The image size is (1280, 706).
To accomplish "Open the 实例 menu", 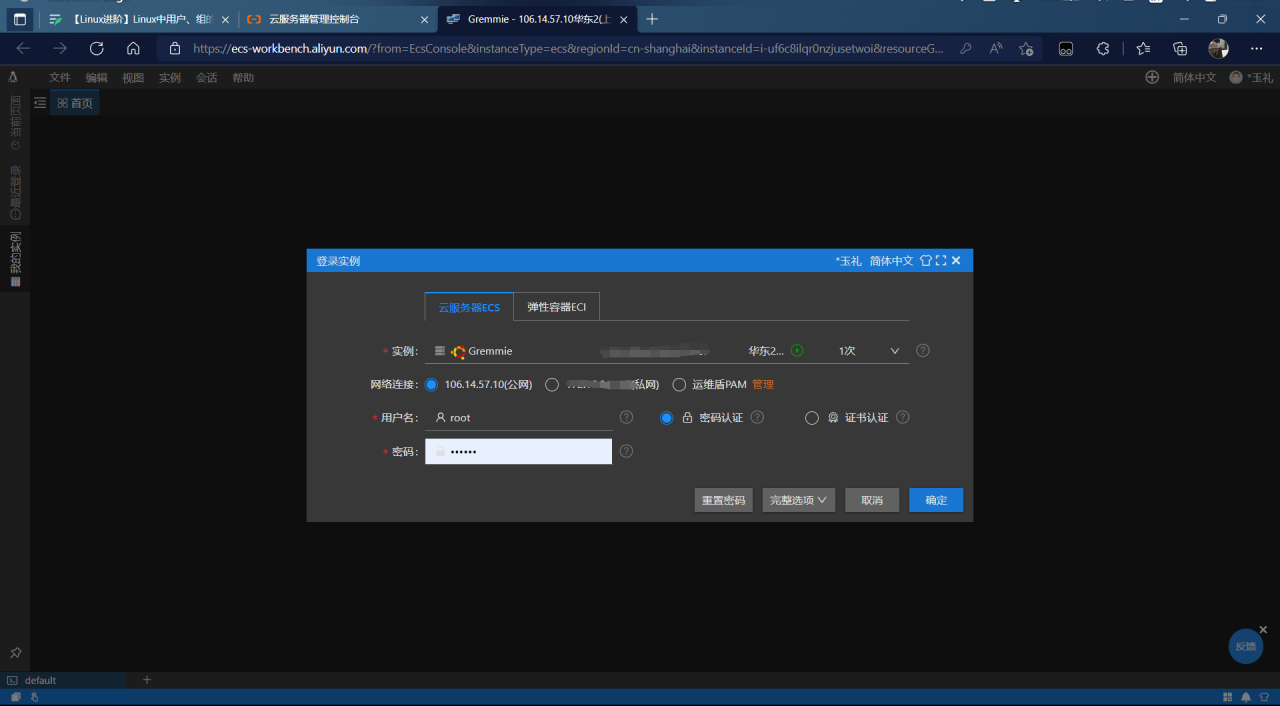I will (170, 77).
